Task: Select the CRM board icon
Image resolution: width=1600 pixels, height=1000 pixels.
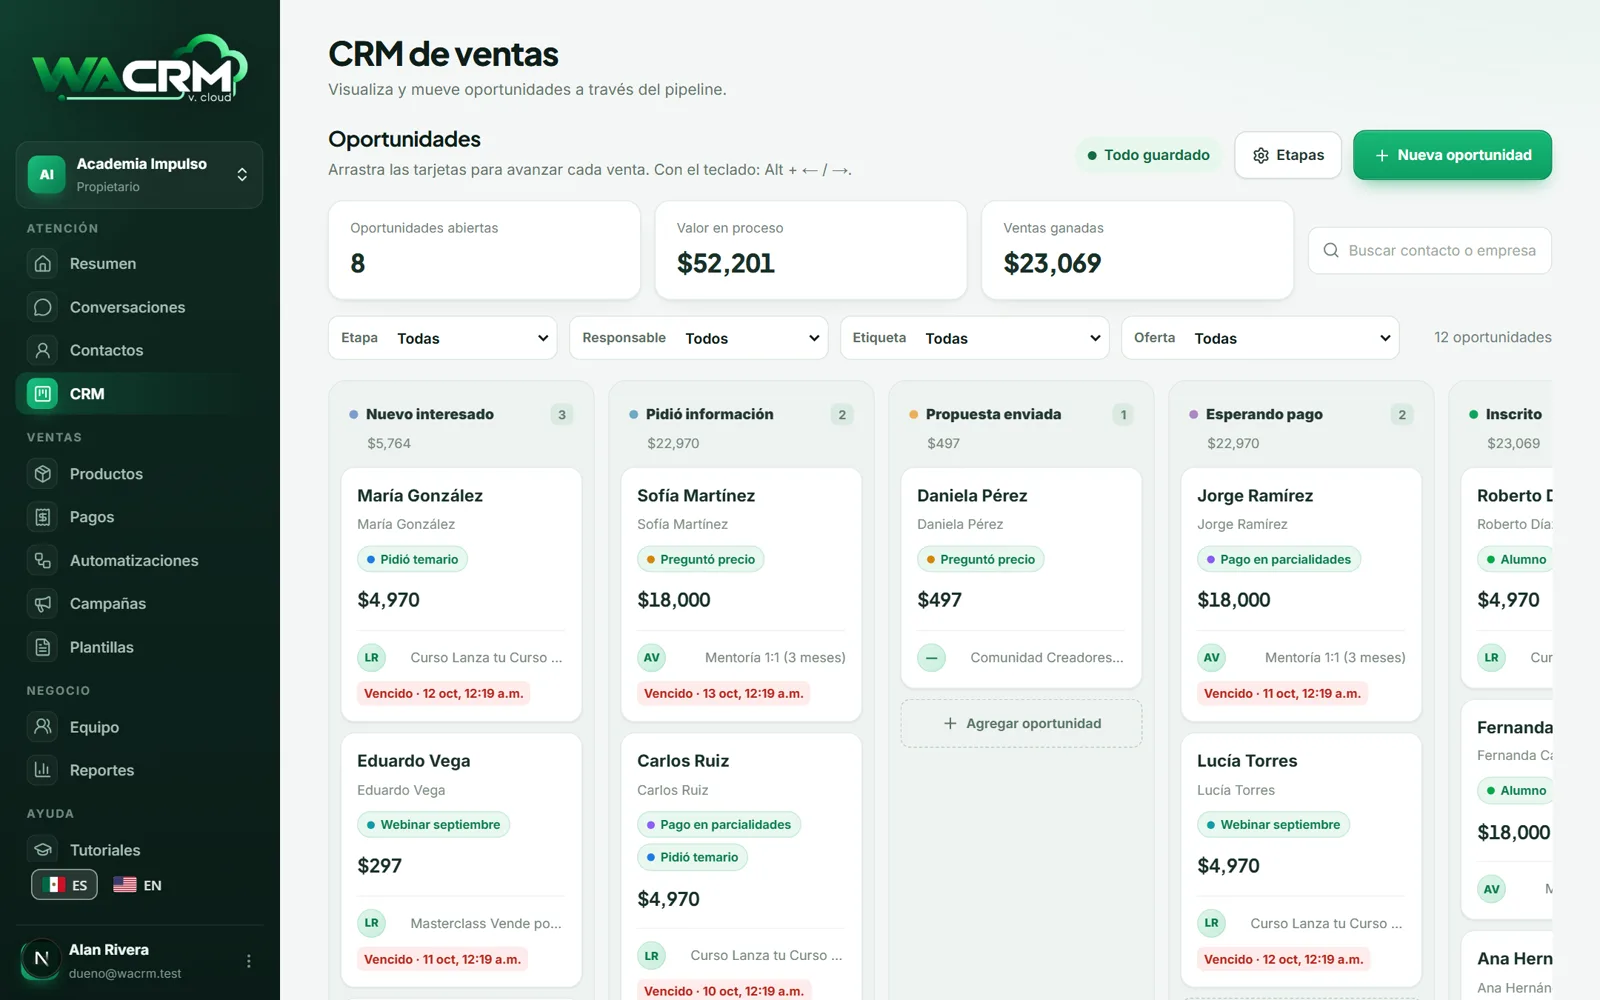Action: pyautogui.click(x=43, y=394)
